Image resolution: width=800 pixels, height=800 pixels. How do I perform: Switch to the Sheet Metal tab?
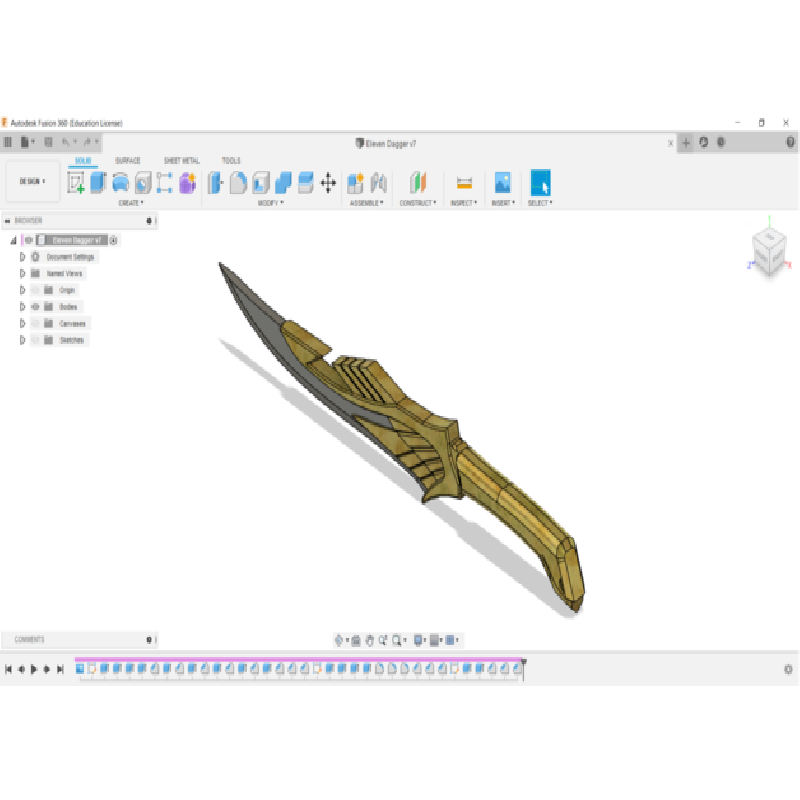(x=181, y=160)
